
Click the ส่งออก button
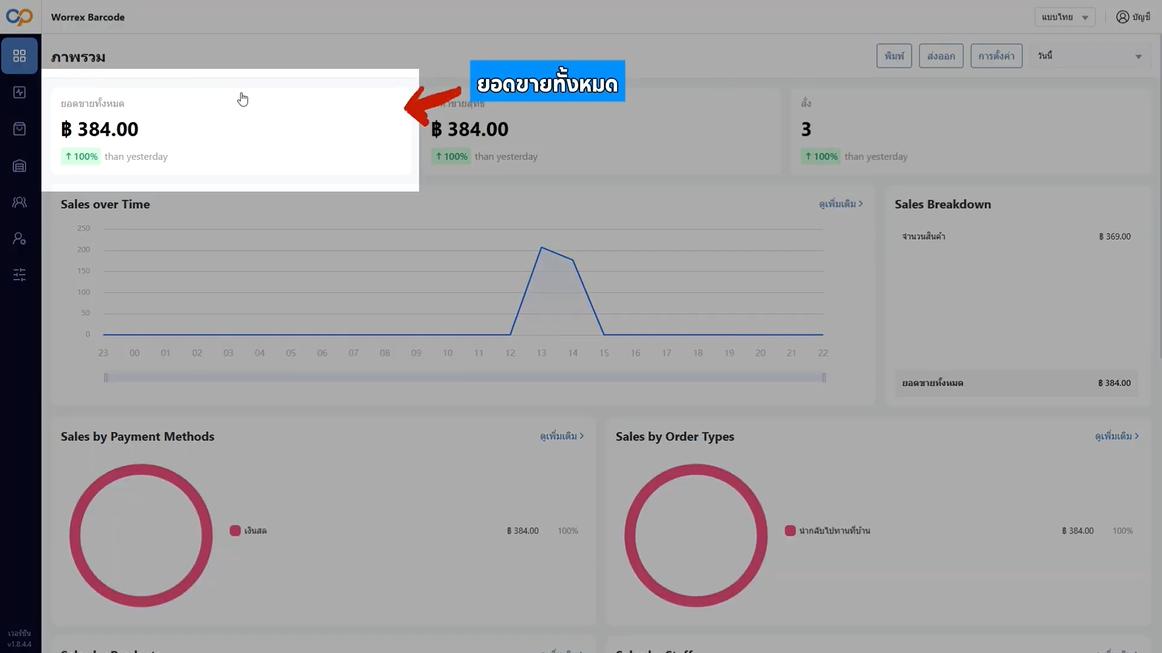[x=940, y=56]
